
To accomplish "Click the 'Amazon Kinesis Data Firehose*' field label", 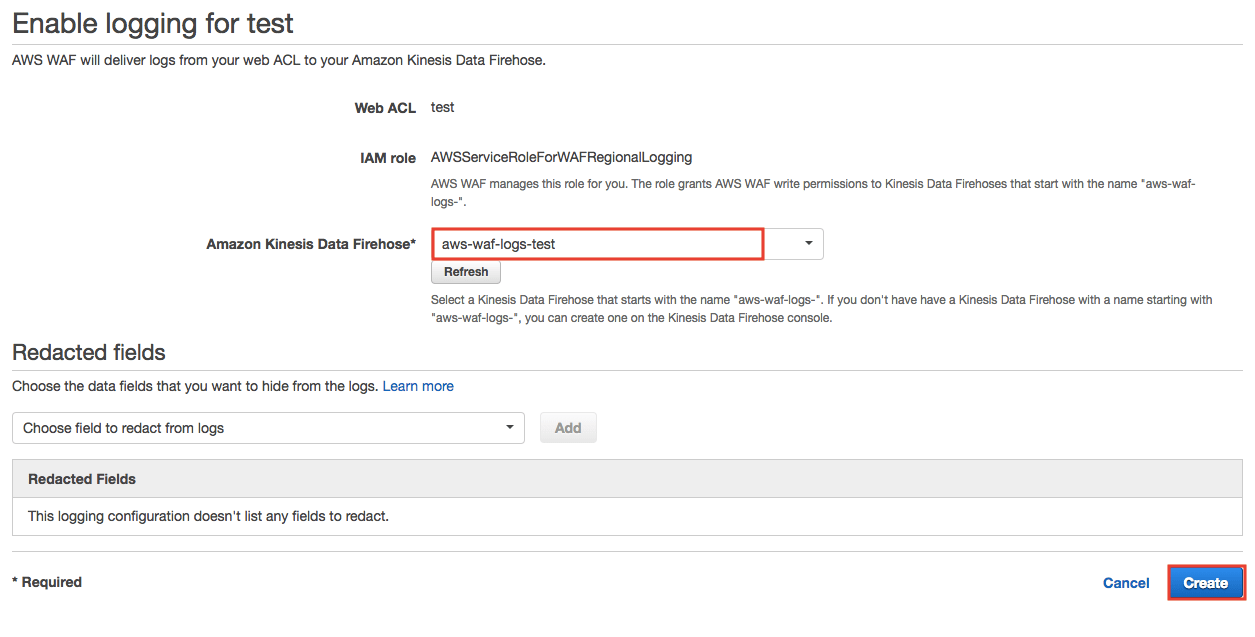I will pyautogui.click(x=311, y=244).
